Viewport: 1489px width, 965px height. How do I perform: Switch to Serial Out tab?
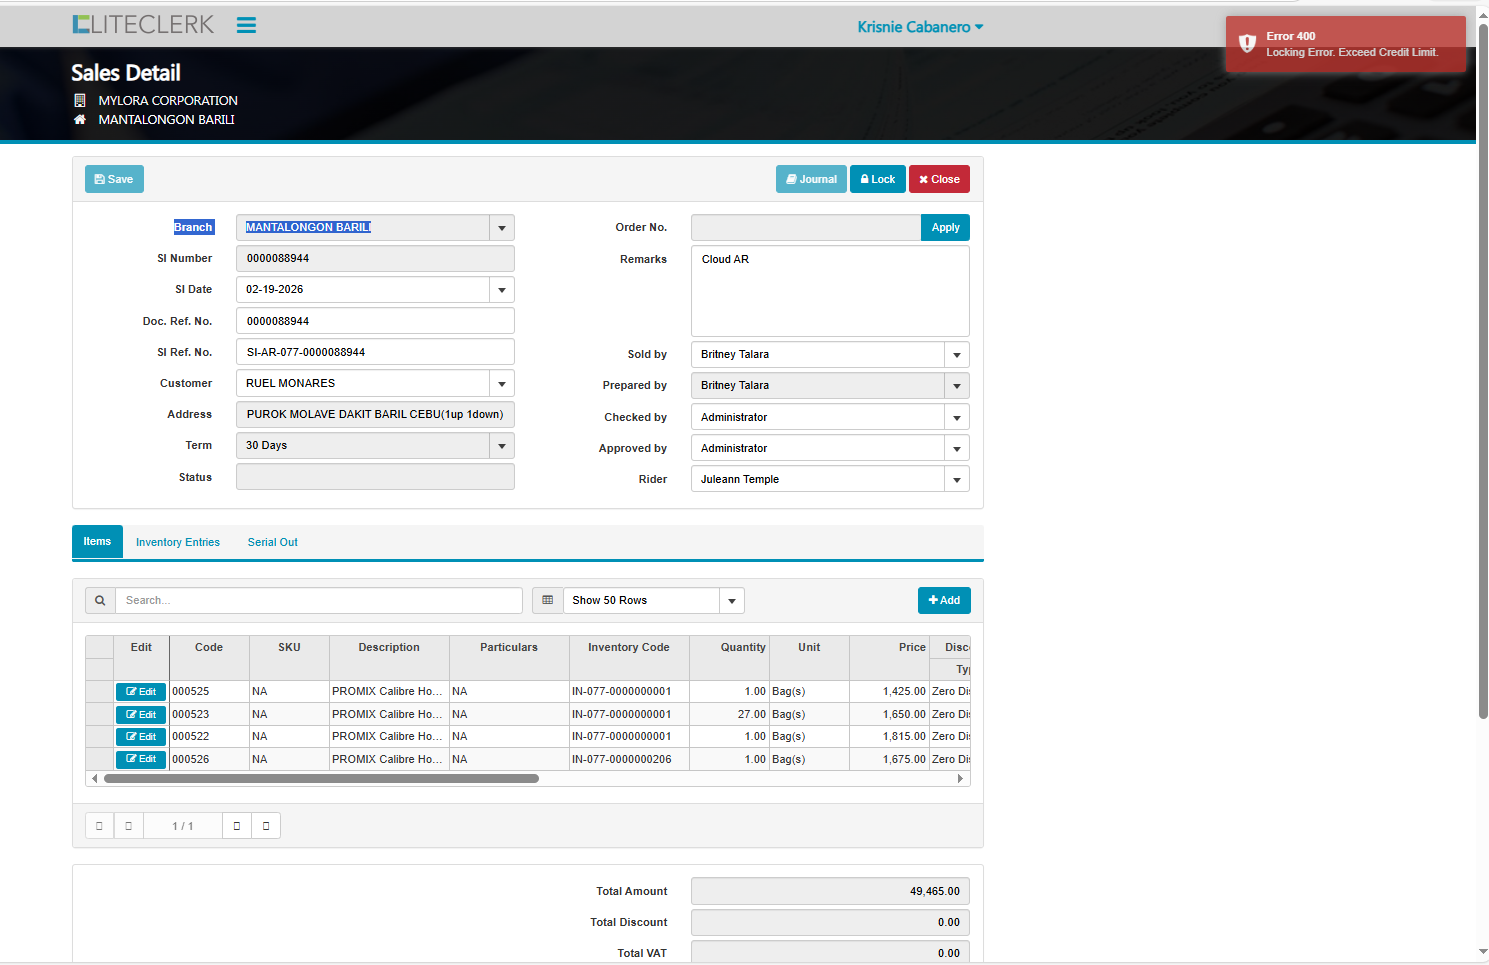pos(273,543)
